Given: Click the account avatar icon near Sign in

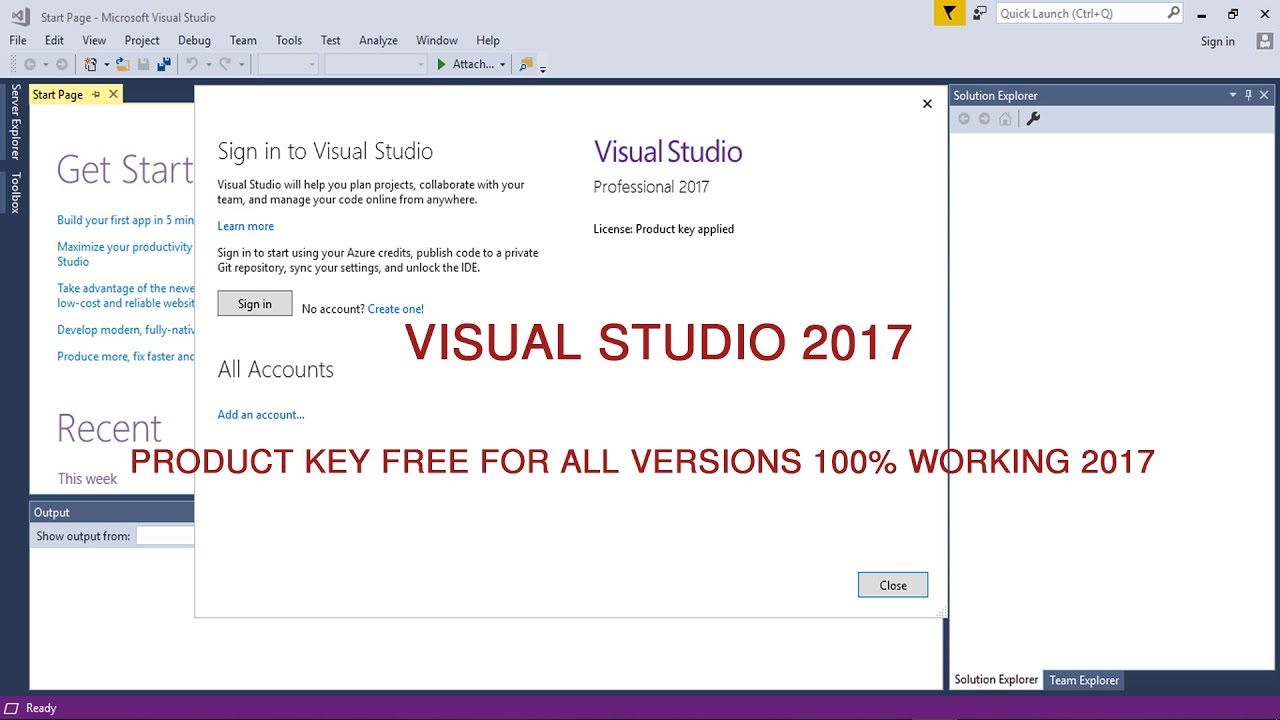Looking at the screenshot, I should tap(1264, 41).
